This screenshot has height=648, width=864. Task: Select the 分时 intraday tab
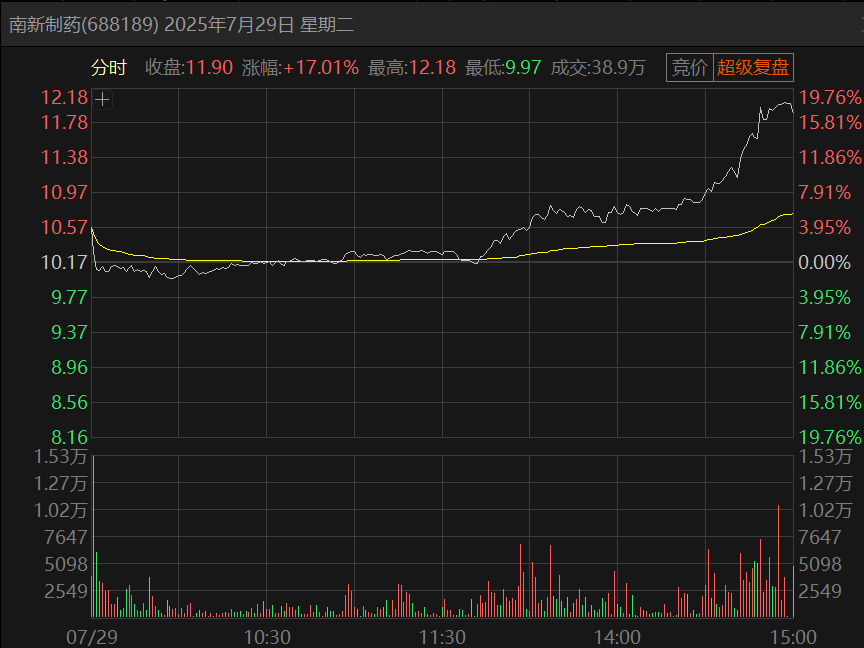[109, 68]
